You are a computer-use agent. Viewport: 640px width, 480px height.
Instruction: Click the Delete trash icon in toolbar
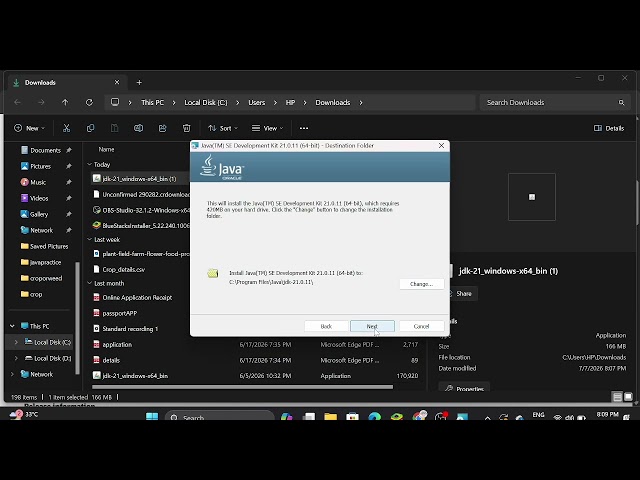pos(187,128)
